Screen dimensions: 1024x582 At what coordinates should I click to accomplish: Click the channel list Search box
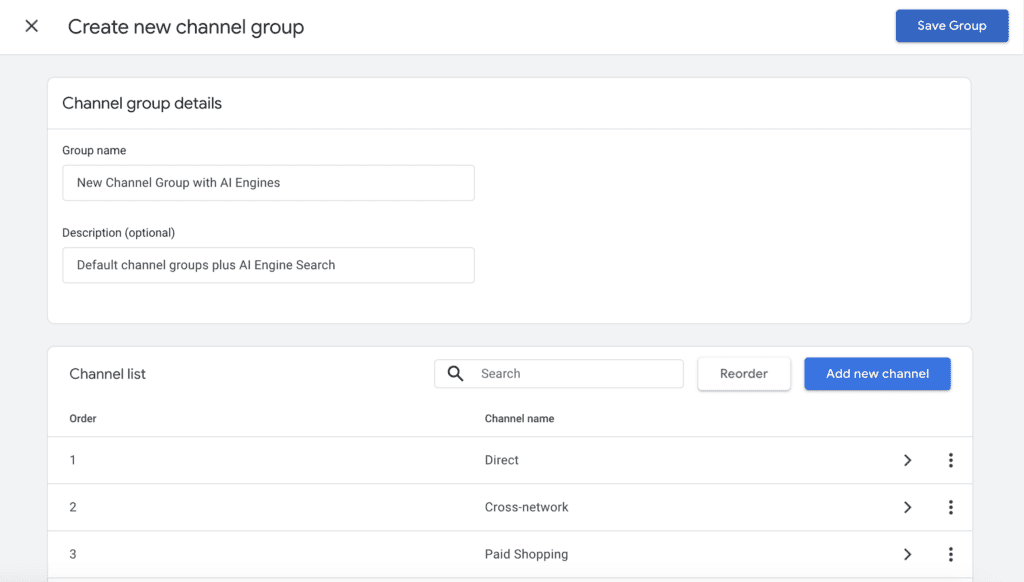coord(575,374)
